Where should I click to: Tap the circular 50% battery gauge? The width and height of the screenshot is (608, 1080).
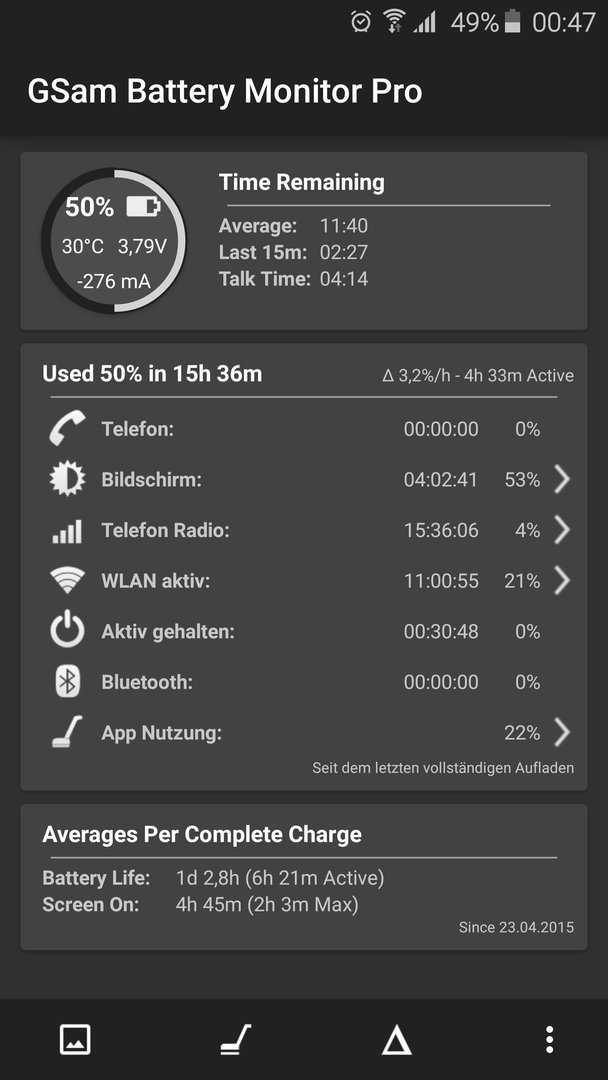pos(114,240)
